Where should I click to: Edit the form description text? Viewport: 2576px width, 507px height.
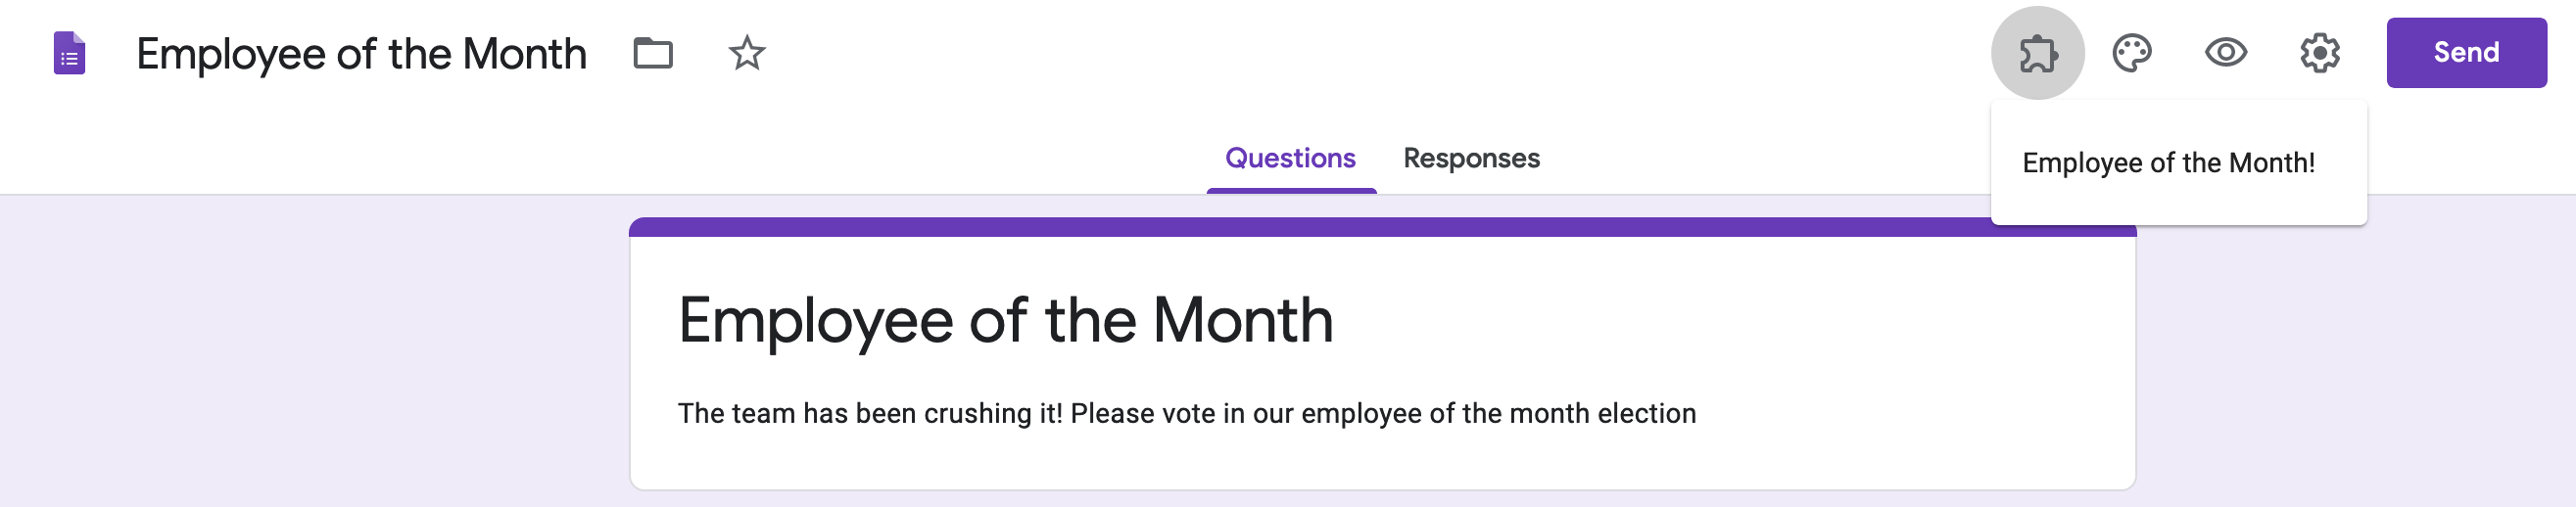tap(1186, 413)
